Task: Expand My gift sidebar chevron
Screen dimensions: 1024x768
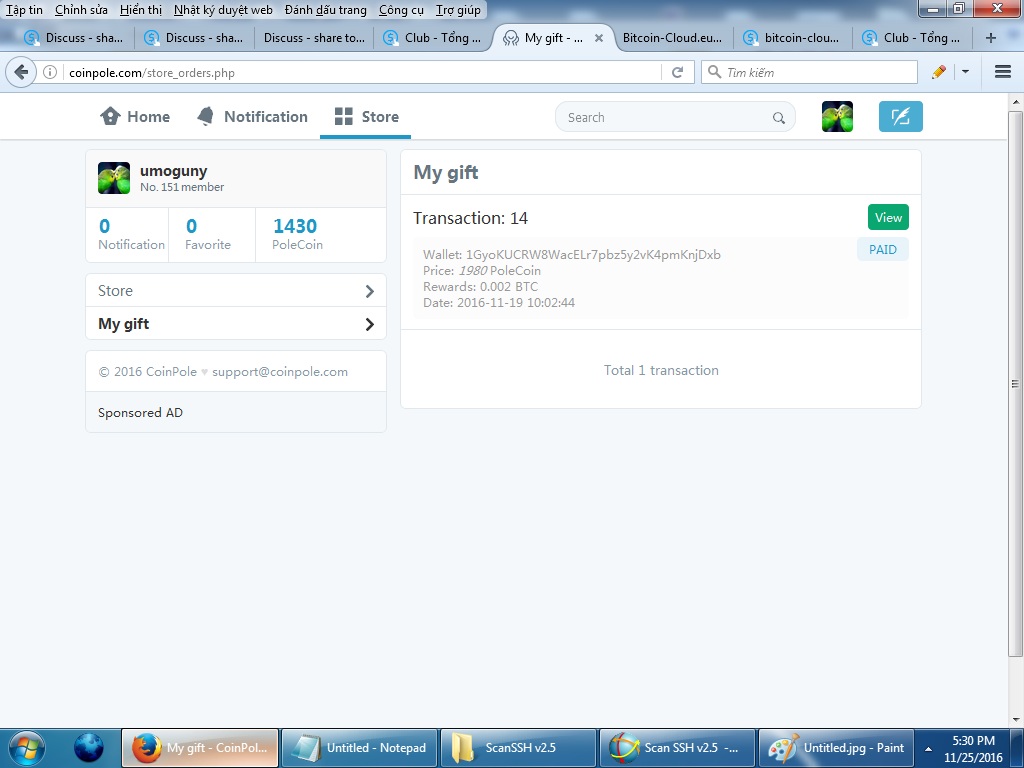Action: 370,324
